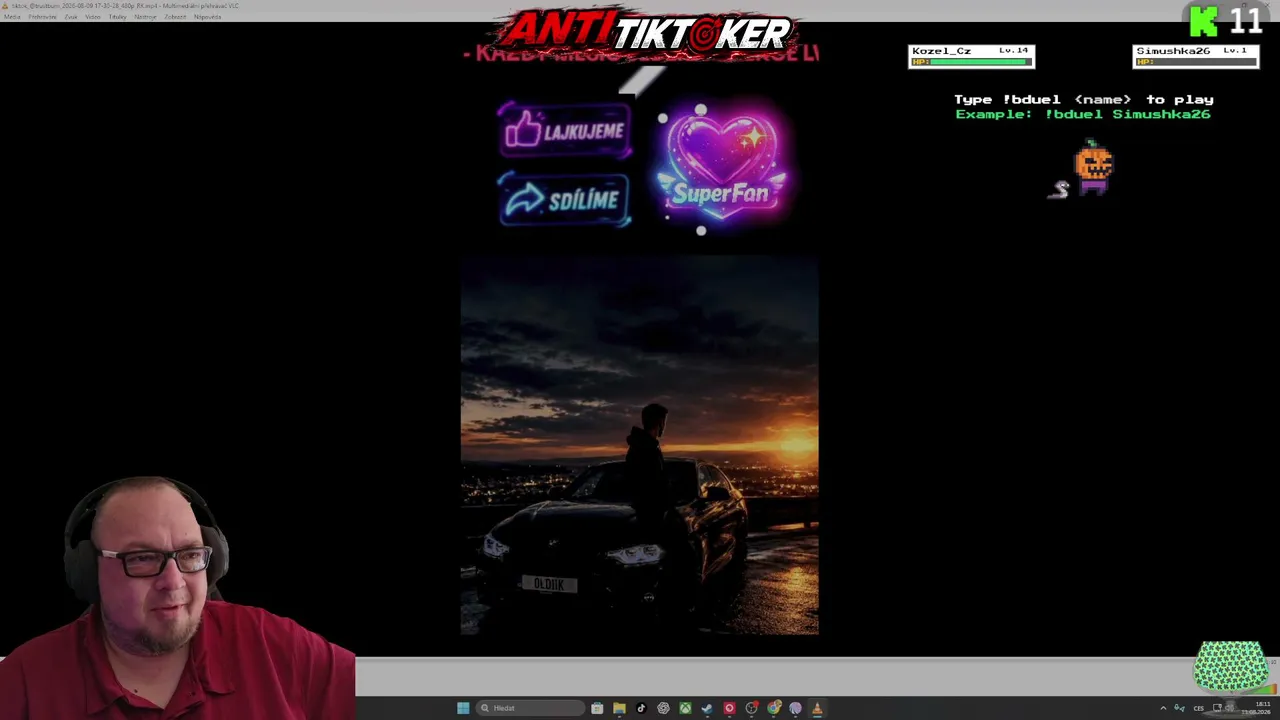Open the Zvuk menu
This screenshot has width=1280, height=720.
coord(70,17)
